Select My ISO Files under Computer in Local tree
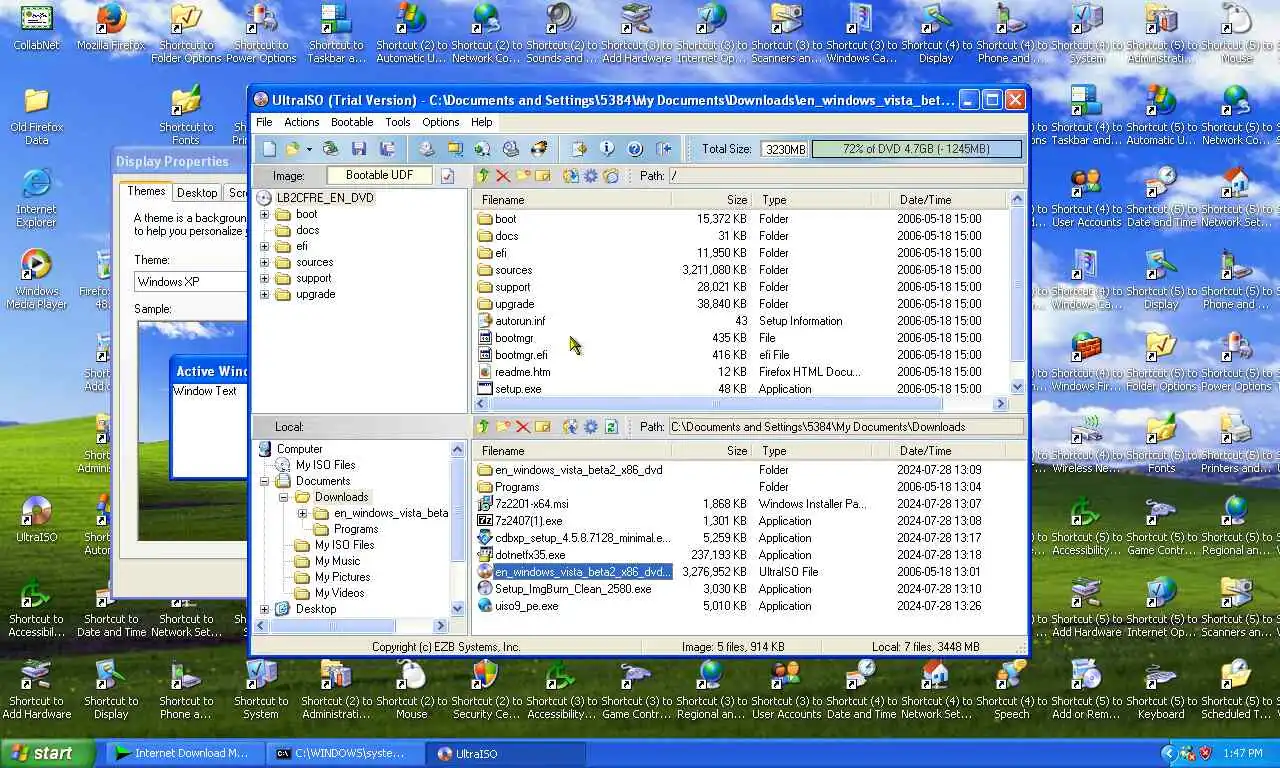The height and width of the screenshot is (768, 1280). tap(325, 465)
